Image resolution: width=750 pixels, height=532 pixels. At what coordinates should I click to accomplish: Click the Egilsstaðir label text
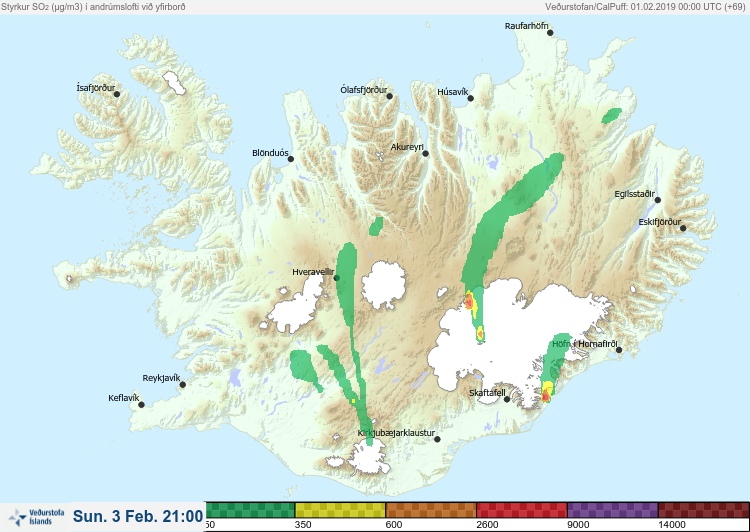[x=634, y=194]
